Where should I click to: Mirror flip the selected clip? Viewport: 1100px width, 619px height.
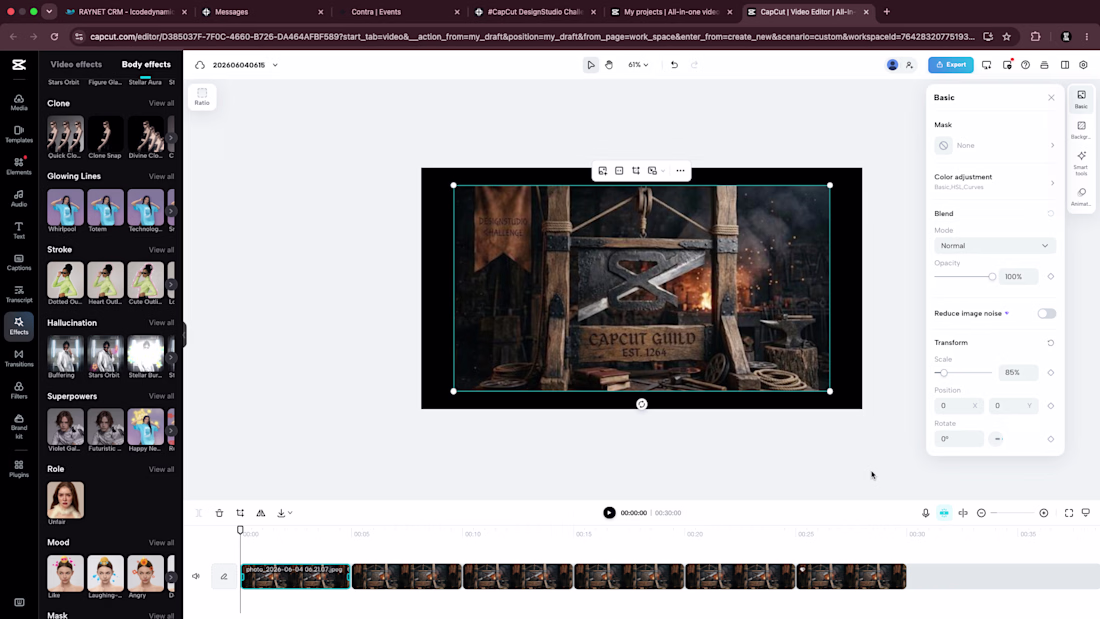(260, 513)
